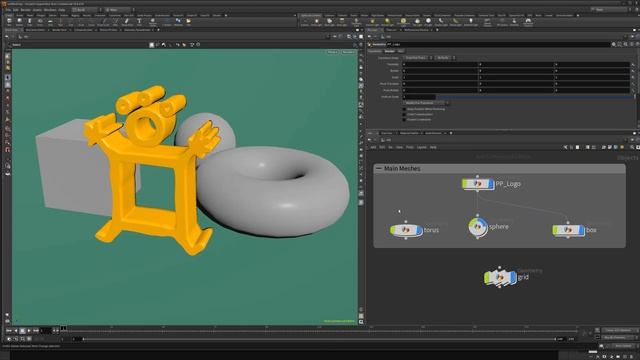Select the Torus tool on Create shelf

coord(40,22)
